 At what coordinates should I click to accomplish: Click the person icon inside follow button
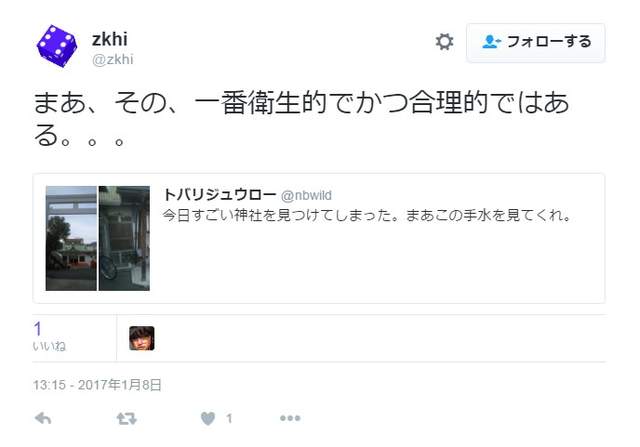click(x=491, y=42)
